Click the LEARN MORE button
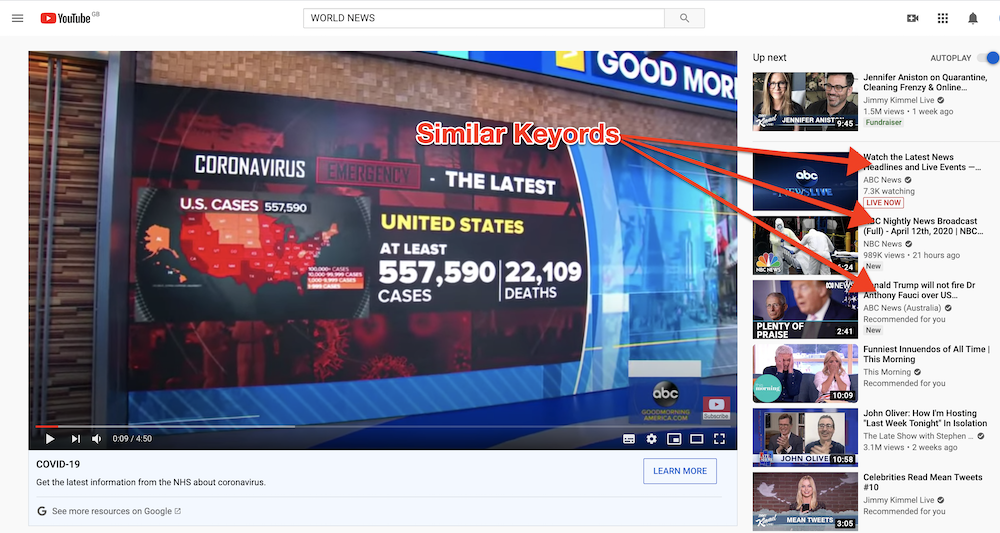The height and width of the screenshot is (533, 1000). click(680, 471)
